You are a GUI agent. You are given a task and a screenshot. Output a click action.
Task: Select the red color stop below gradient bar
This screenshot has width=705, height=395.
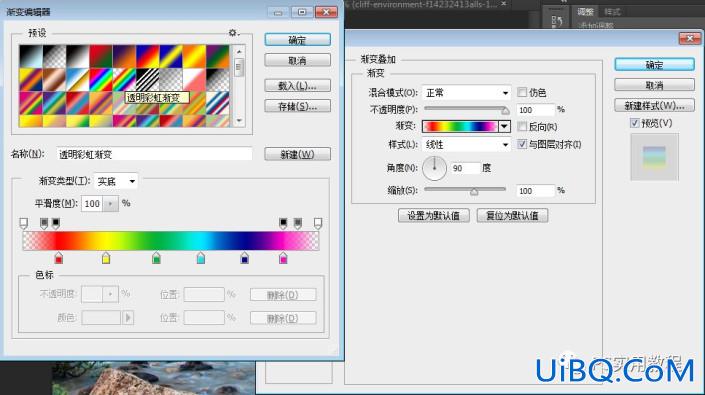pyautogui.click(x=58, y=258)
